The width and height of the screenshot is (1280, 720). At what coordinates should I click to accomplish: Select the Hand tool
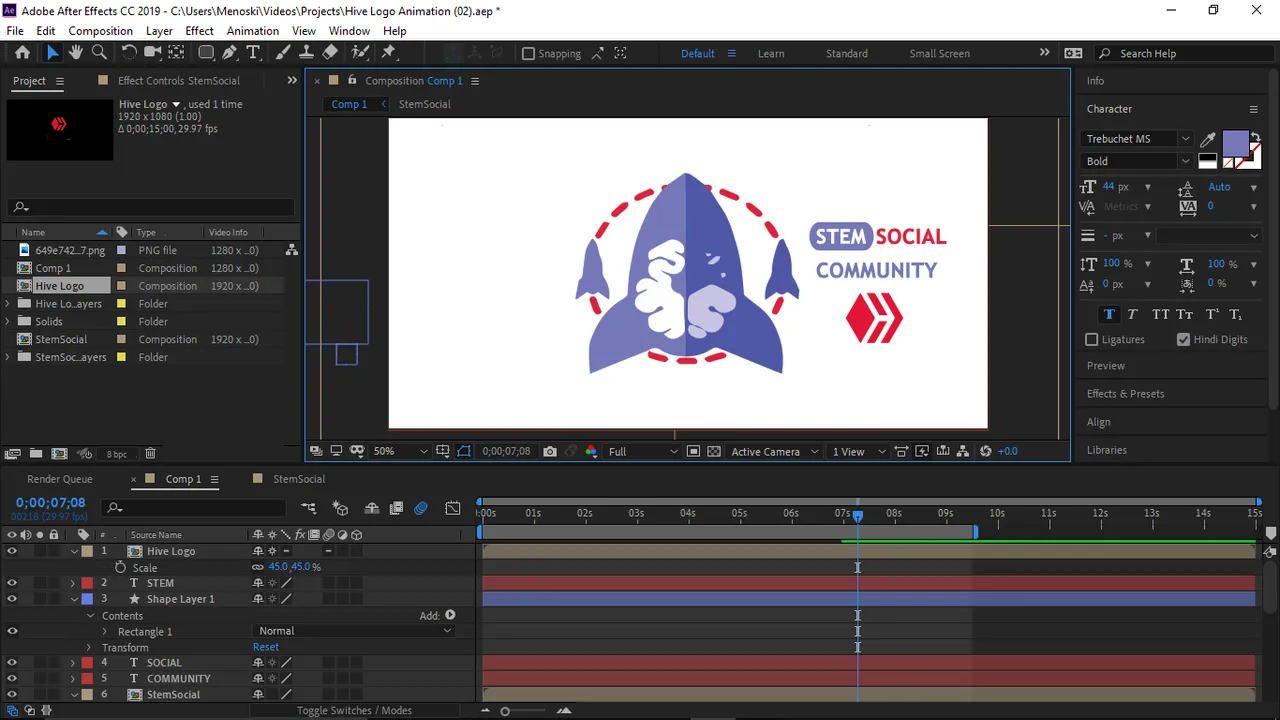tap(75, 53)
